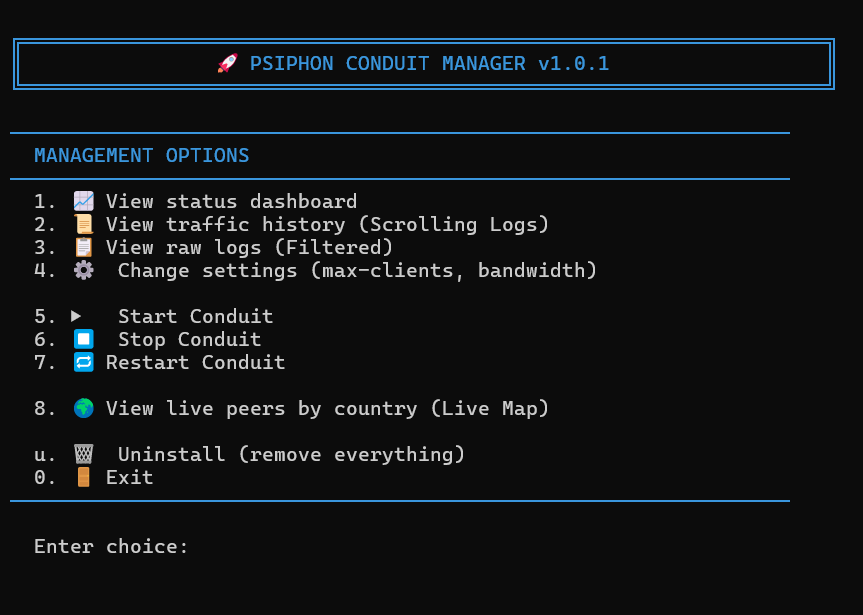Viewport: 863px width, 615px height.
Task: Click the Enter choice input prompt
Action: pos(110,545)
